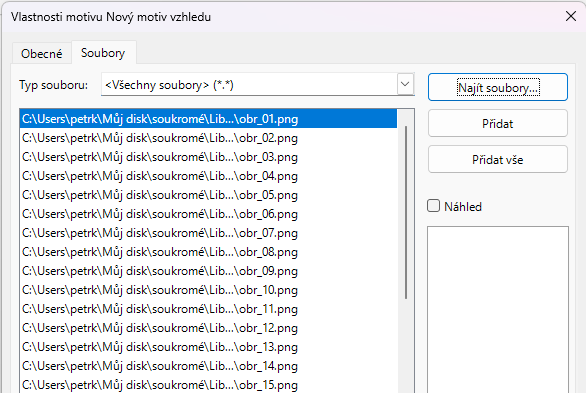Select file obr_01.png in list
586x393 pixels.
click(209, 119)
